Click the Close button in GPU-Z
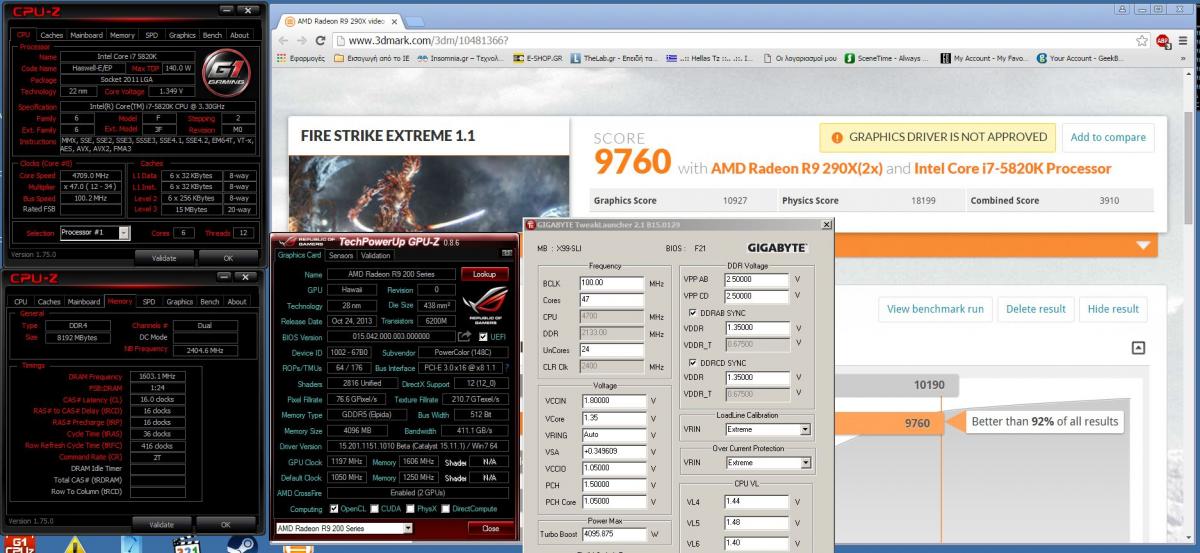Screen dimensions: 1200x553 pyautogui.click(x=491, y=528)
